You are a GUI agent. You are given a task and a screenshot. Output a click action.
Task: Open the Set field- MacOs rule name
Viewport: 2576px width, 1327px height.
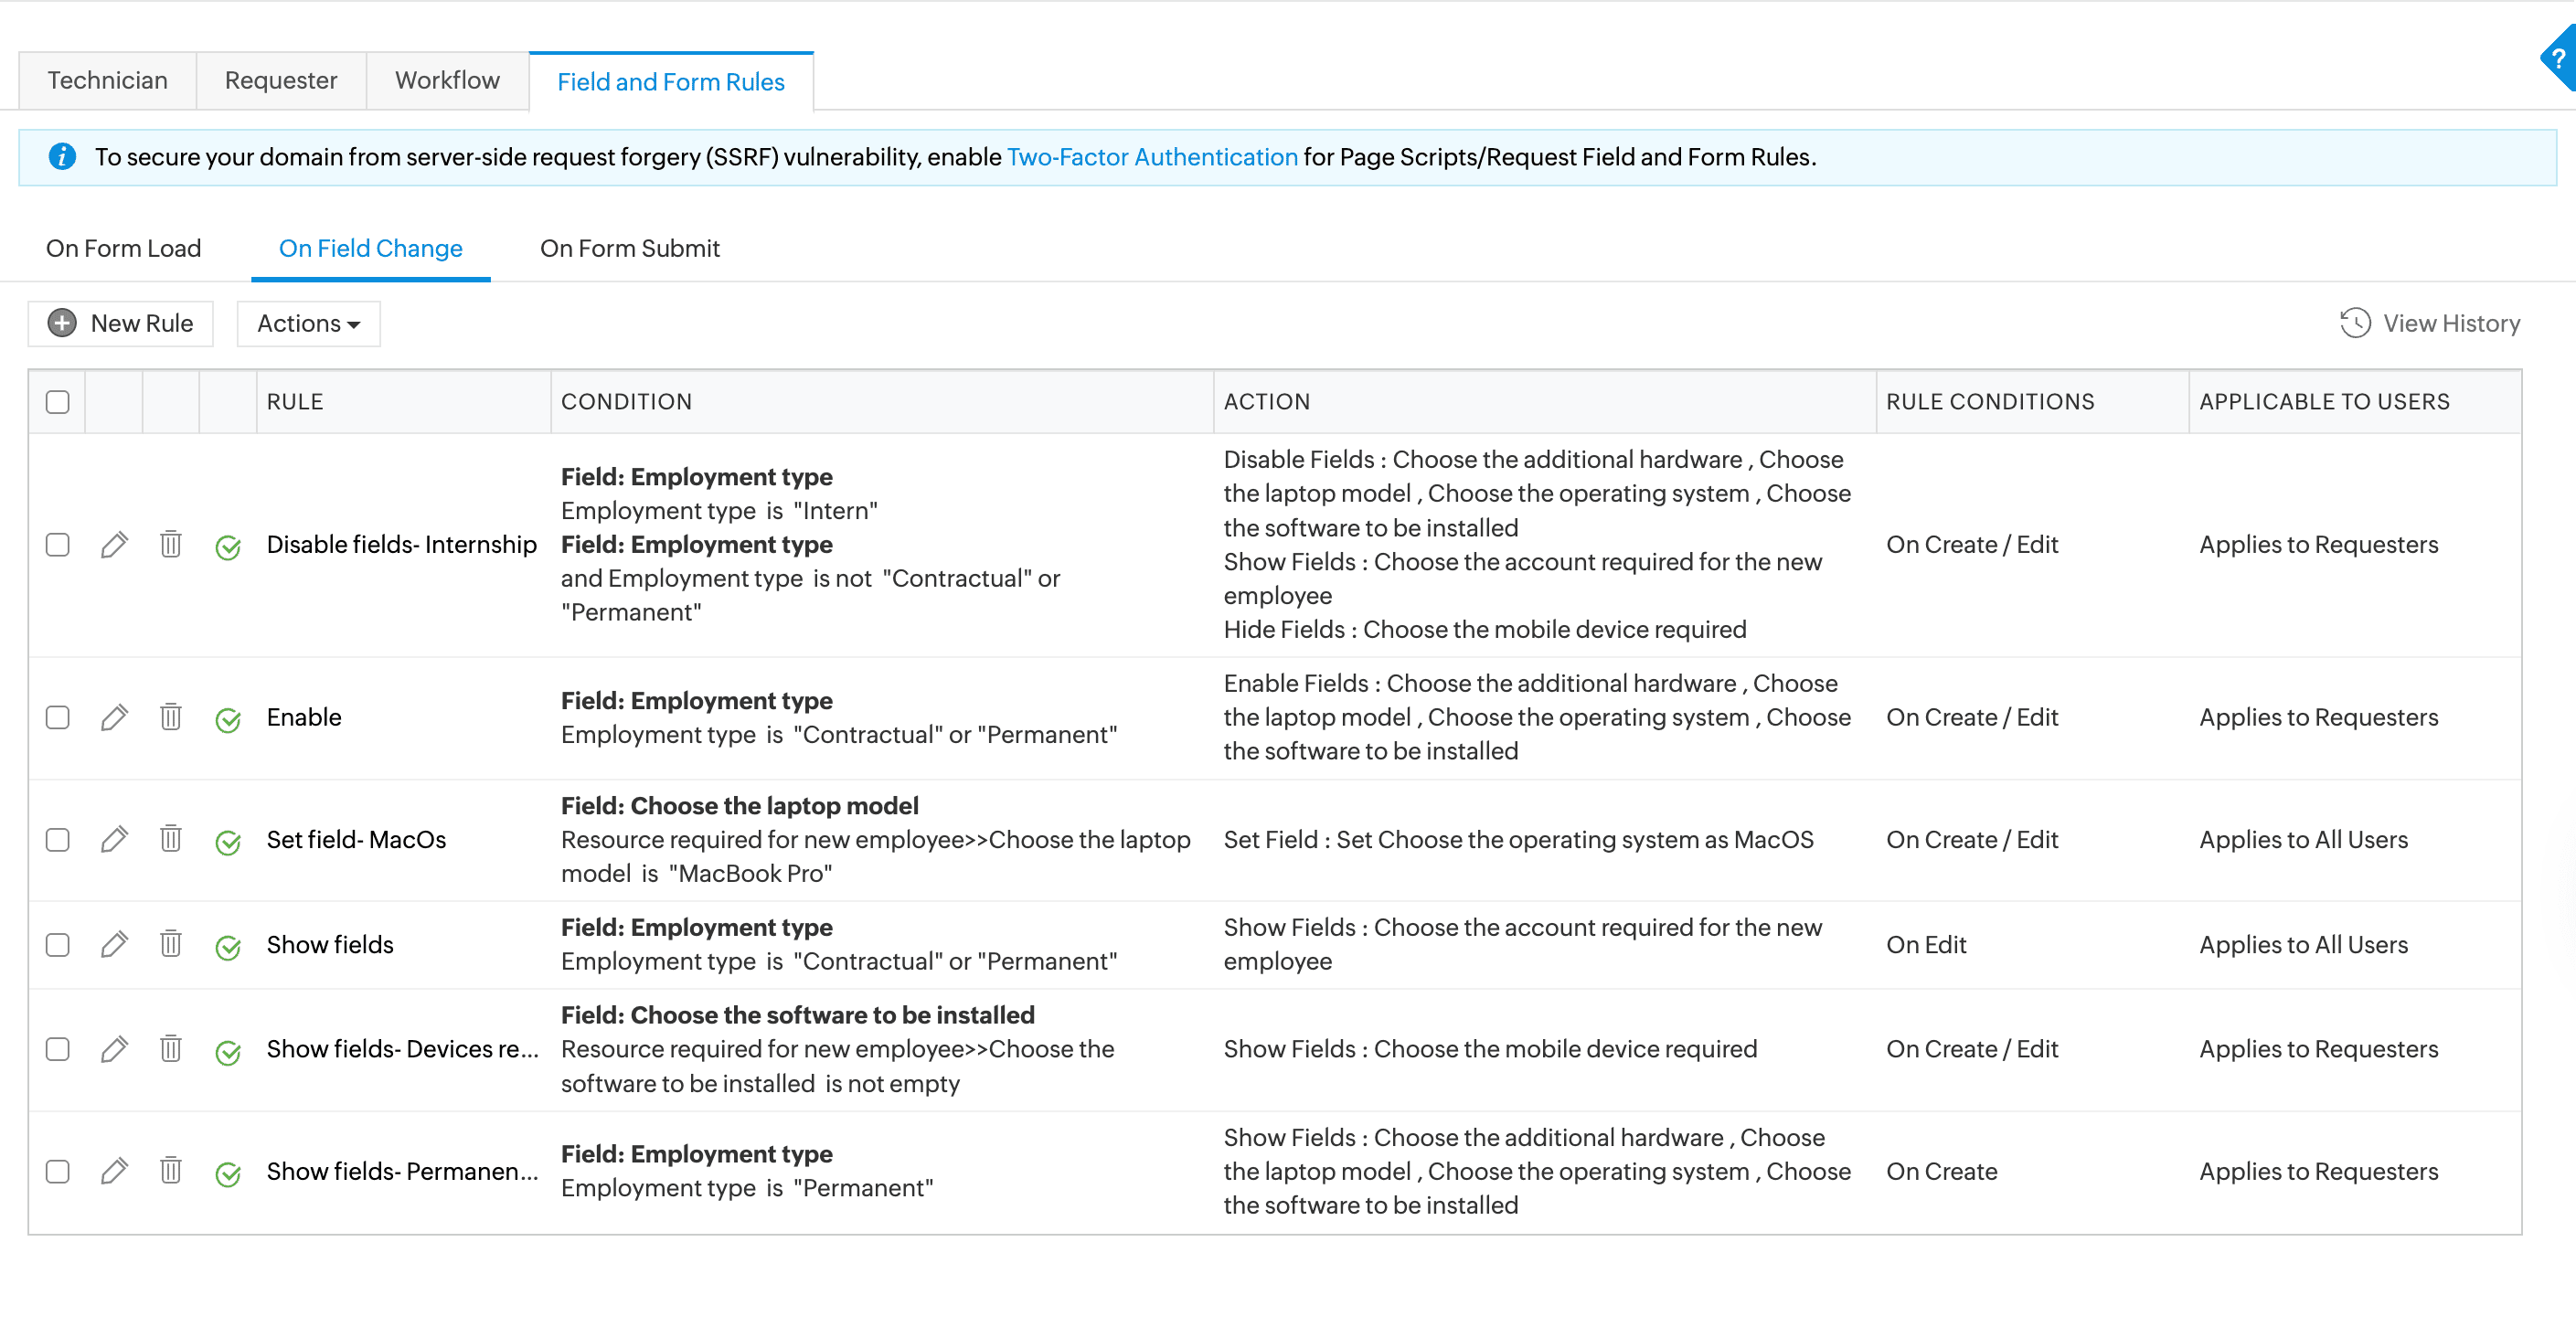(357, 840)
